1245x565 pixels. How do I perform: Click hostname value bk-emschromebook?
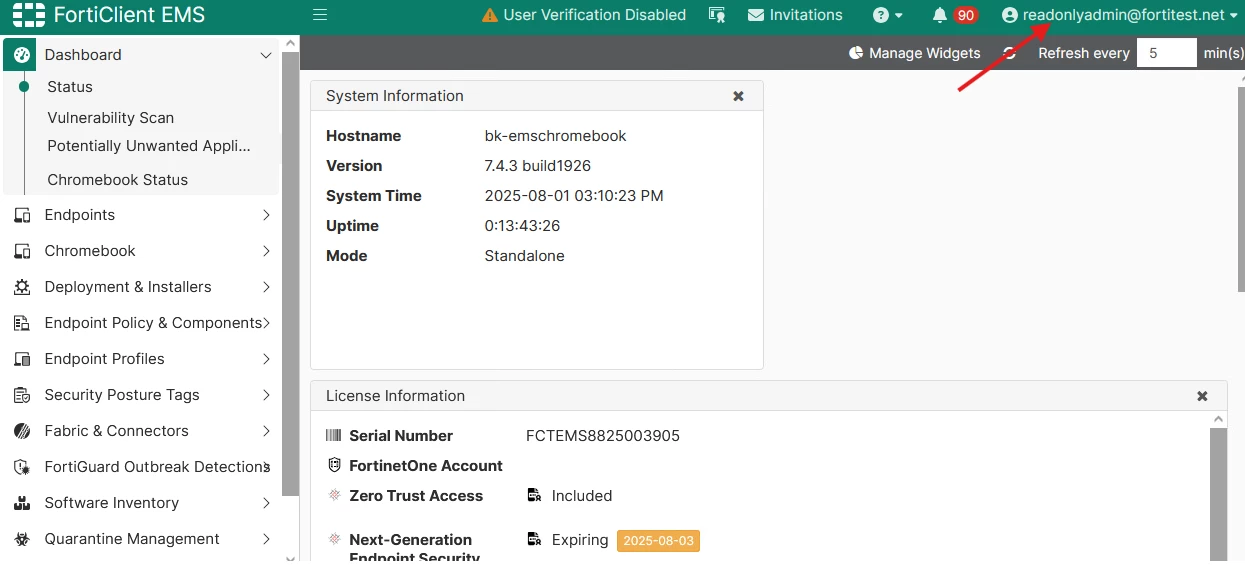556,136
